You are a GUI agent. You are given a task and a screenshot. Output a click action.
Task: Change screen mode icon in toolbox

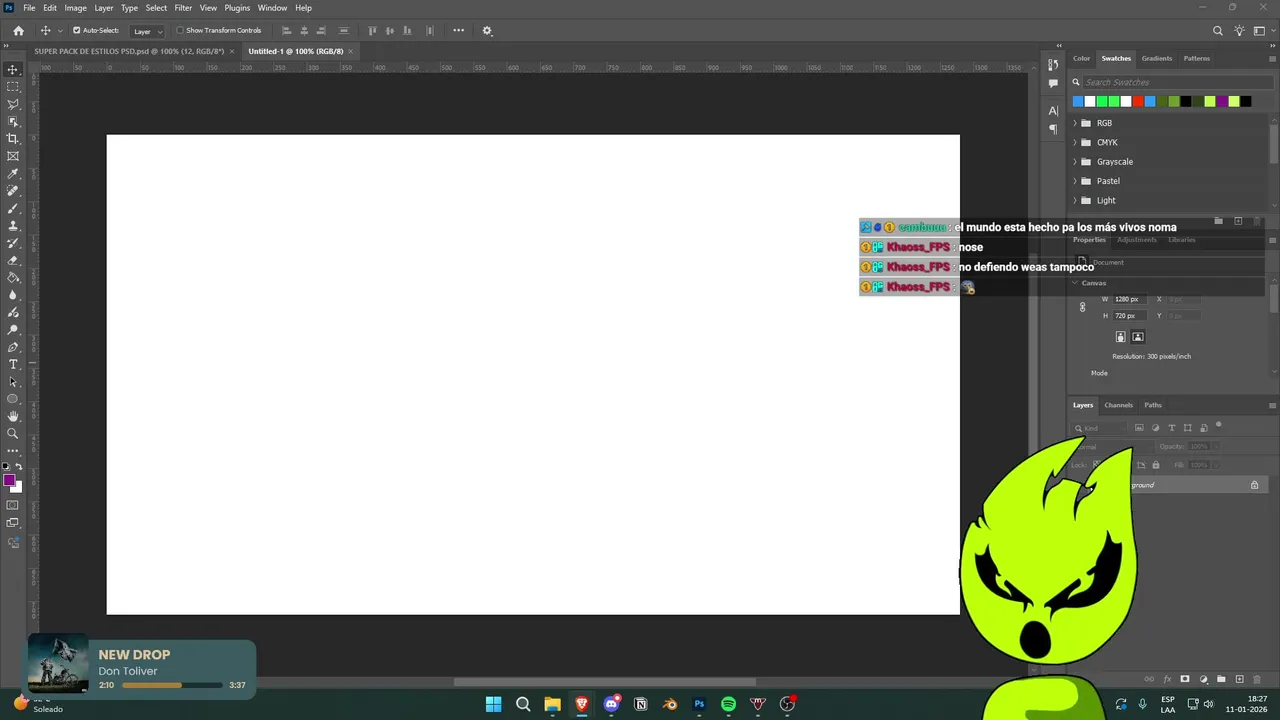pos(13,523)
